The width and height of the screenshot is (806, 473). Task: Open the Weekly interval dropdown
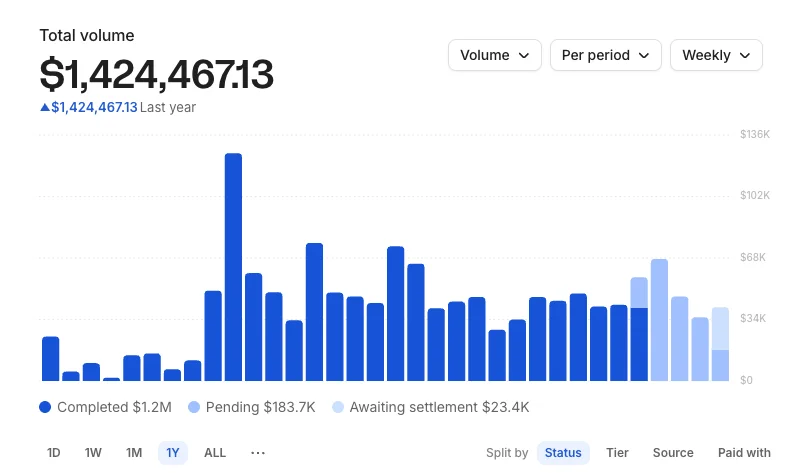point(716,55)
